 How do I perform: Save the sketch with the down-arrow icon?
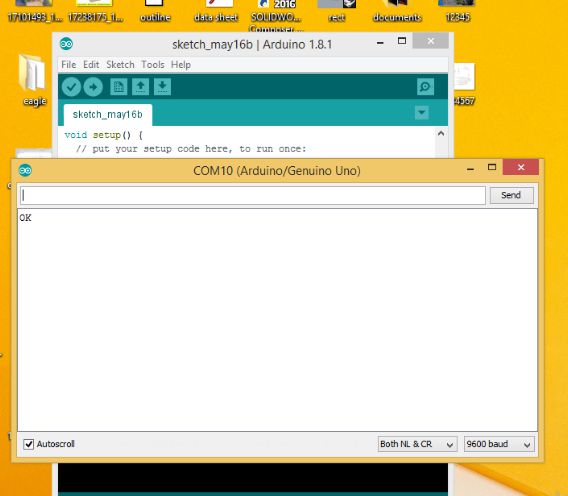tap(162, 87)
